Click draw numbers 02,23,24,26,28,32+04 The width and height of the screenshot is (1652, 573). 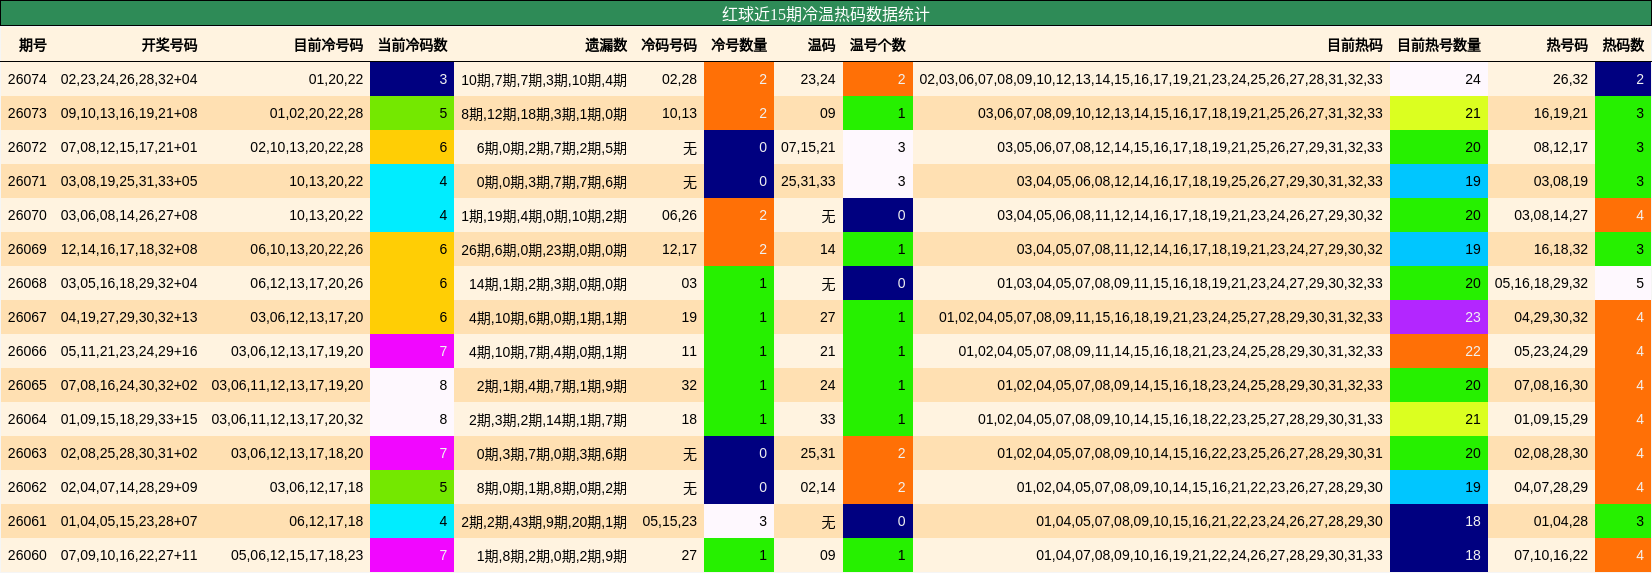point(129,79)
